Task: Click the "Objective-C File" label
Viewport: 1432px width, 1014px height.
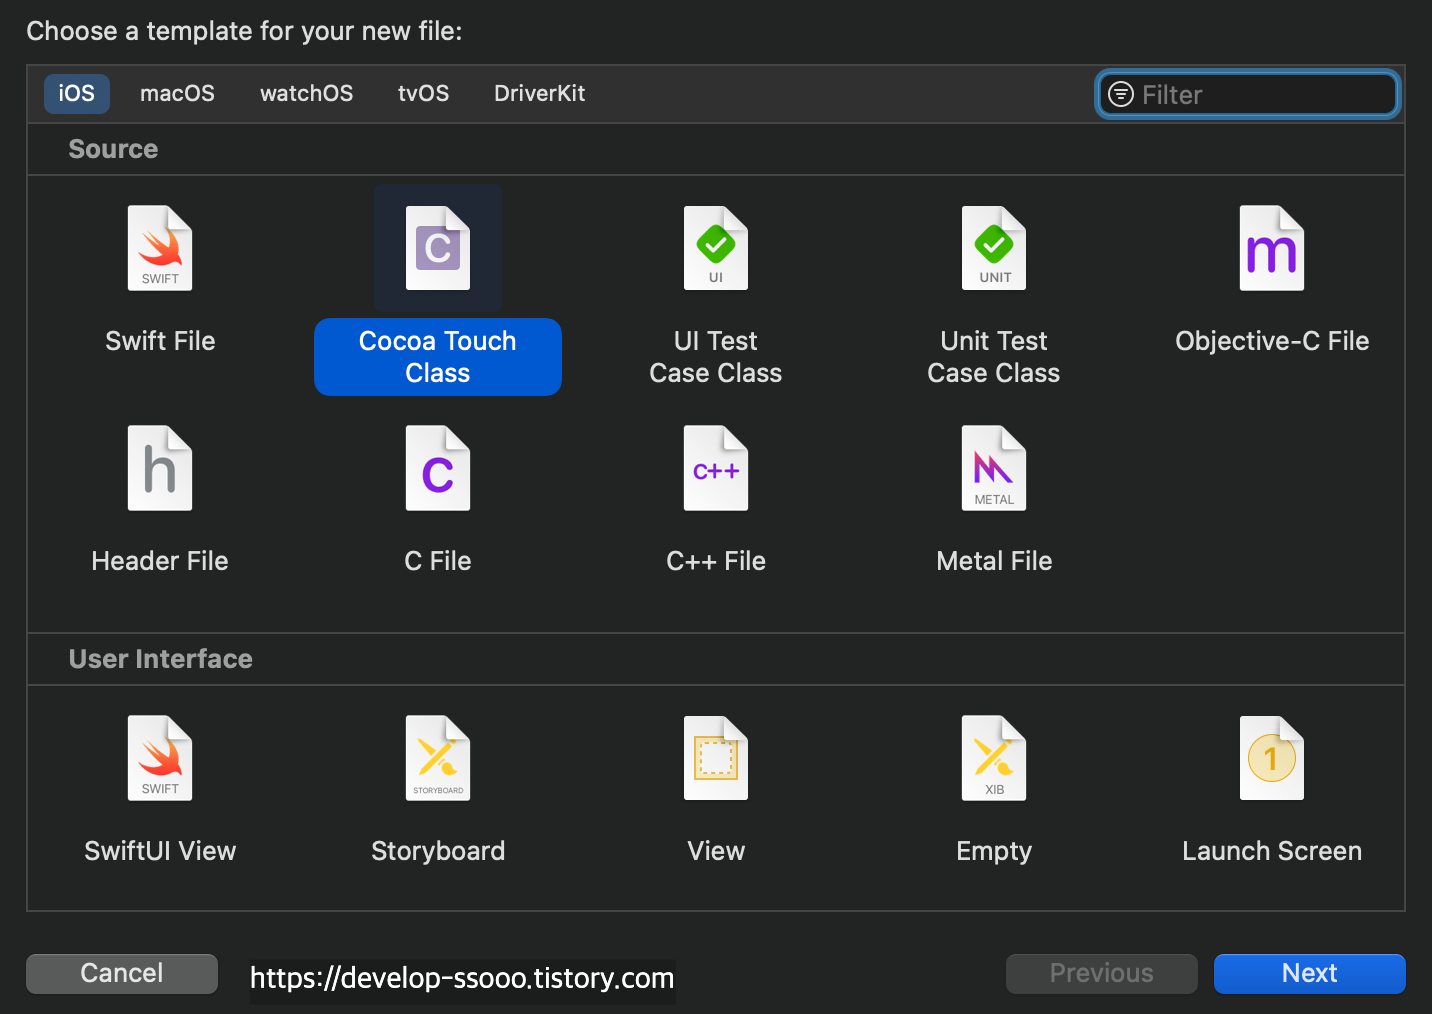Action: pos(1272,341)
